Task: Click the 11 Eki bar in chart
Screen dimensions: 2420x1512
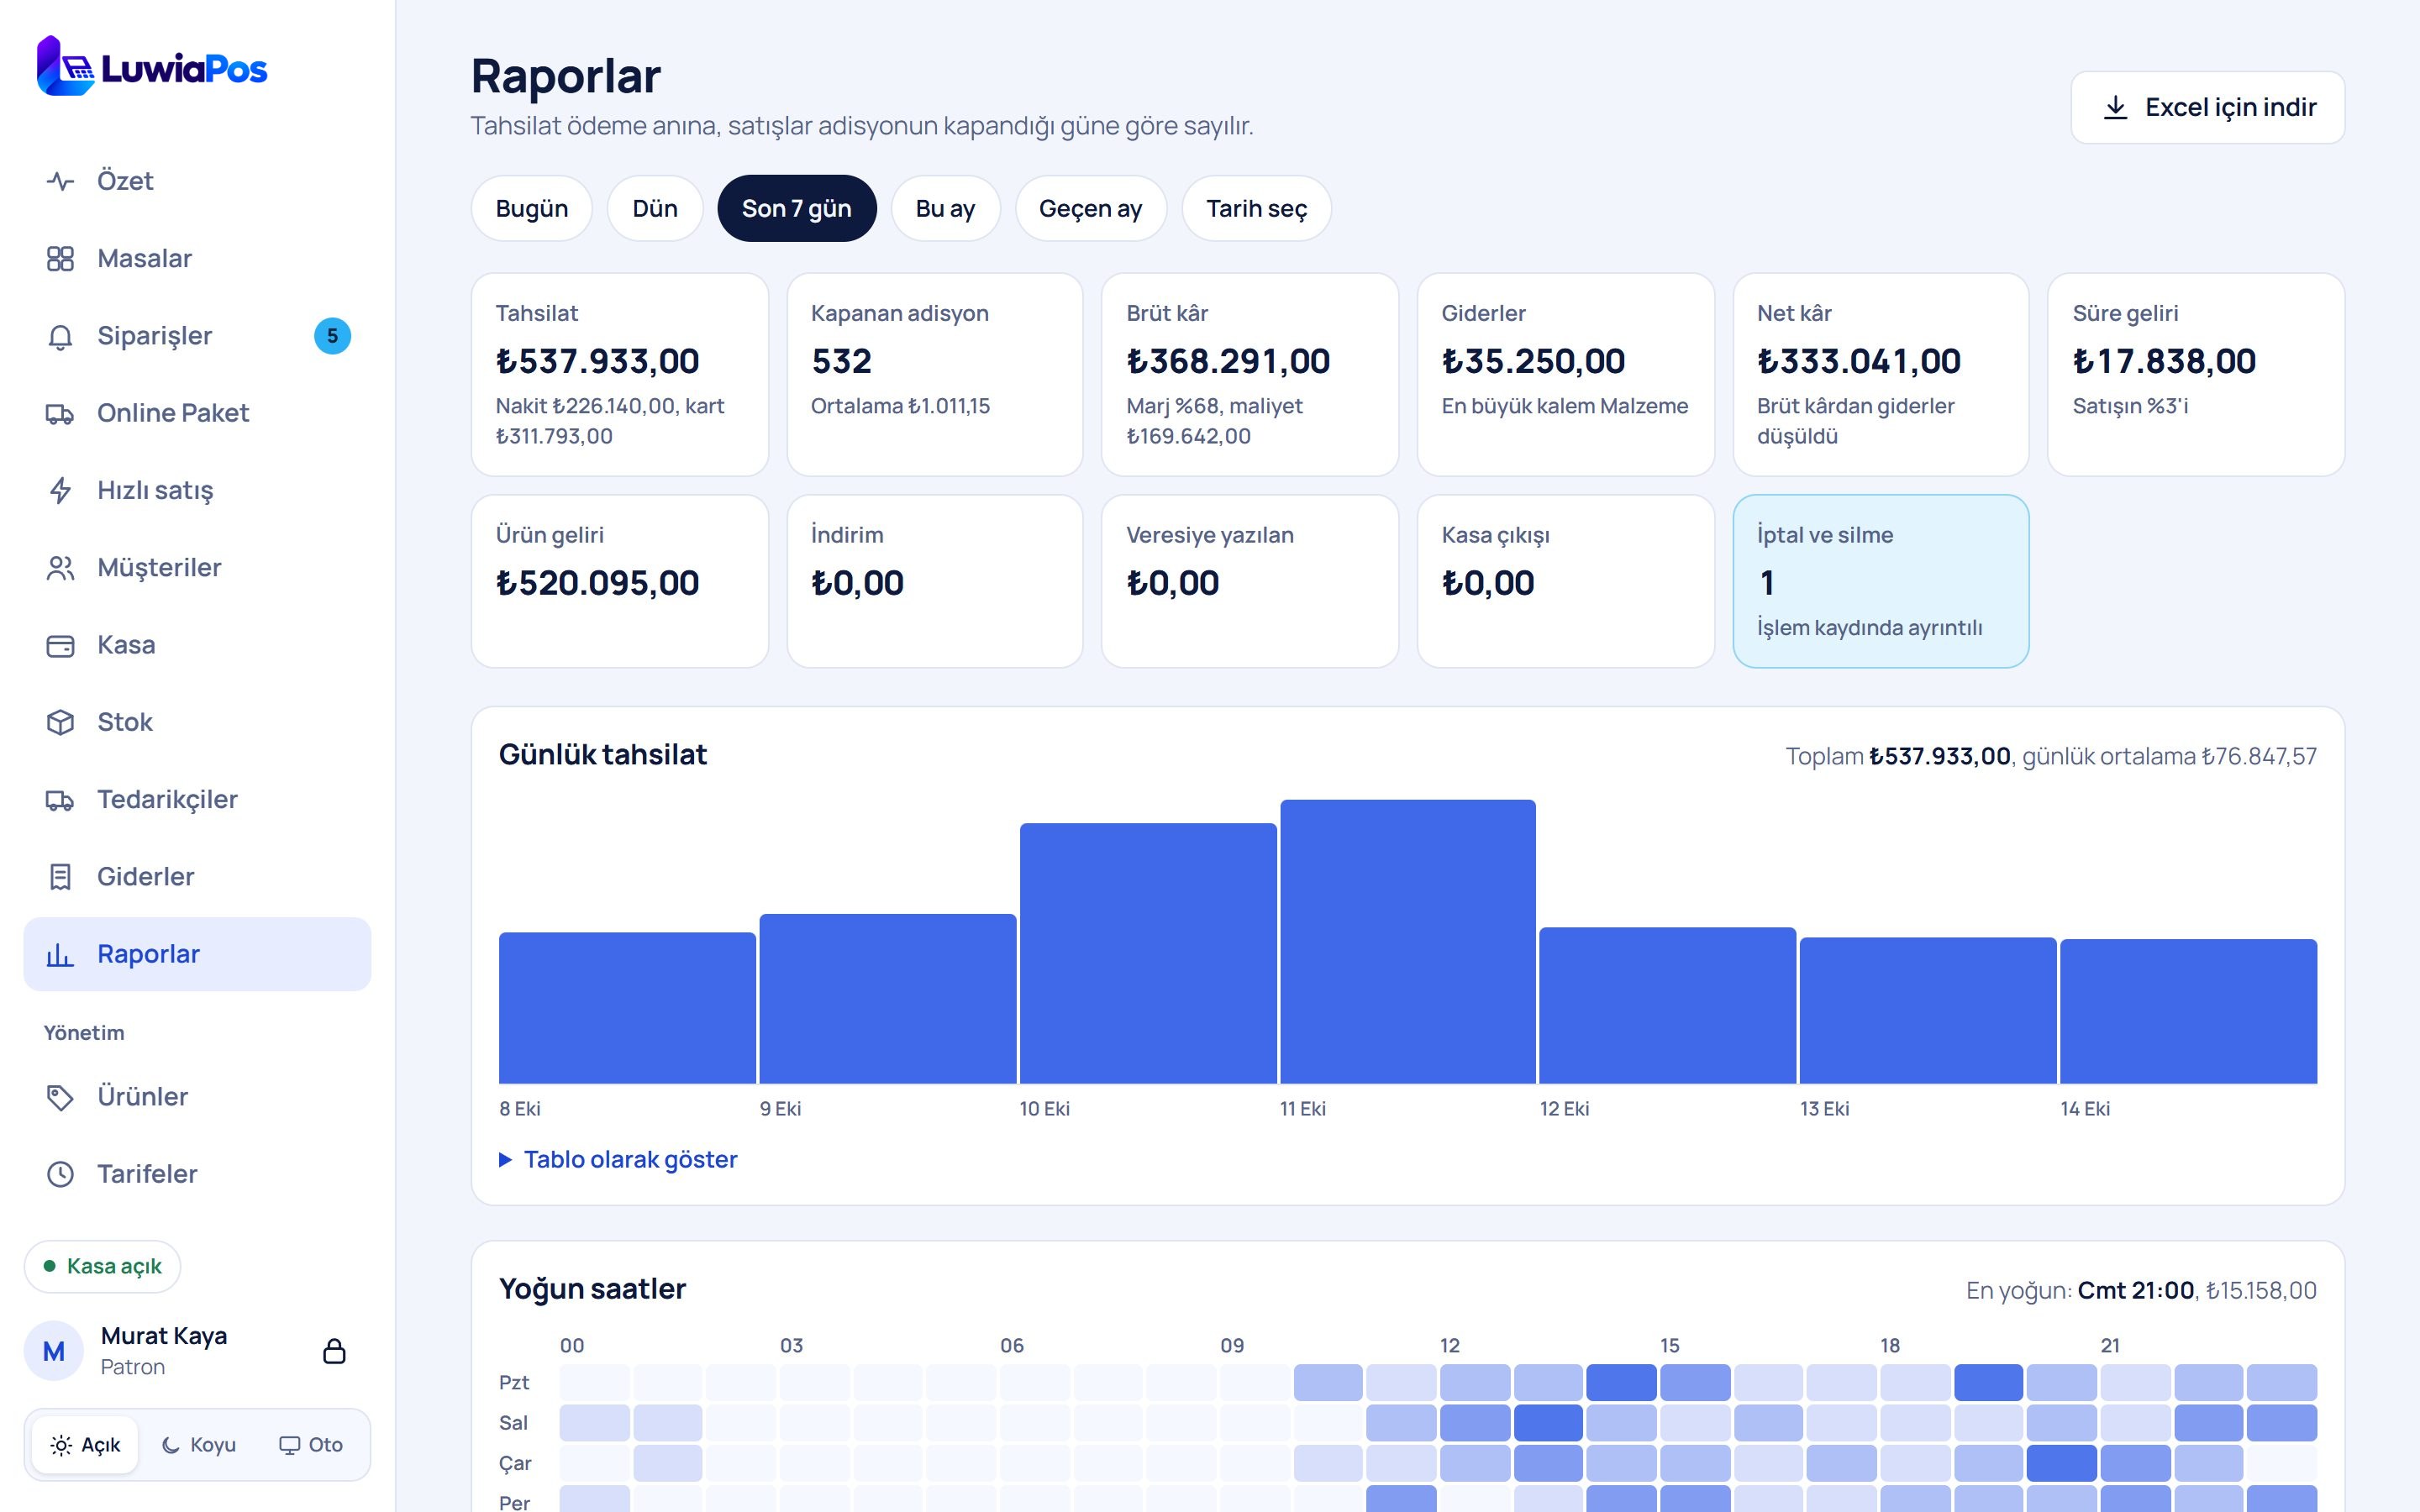Action: [x=1407, y=941]
